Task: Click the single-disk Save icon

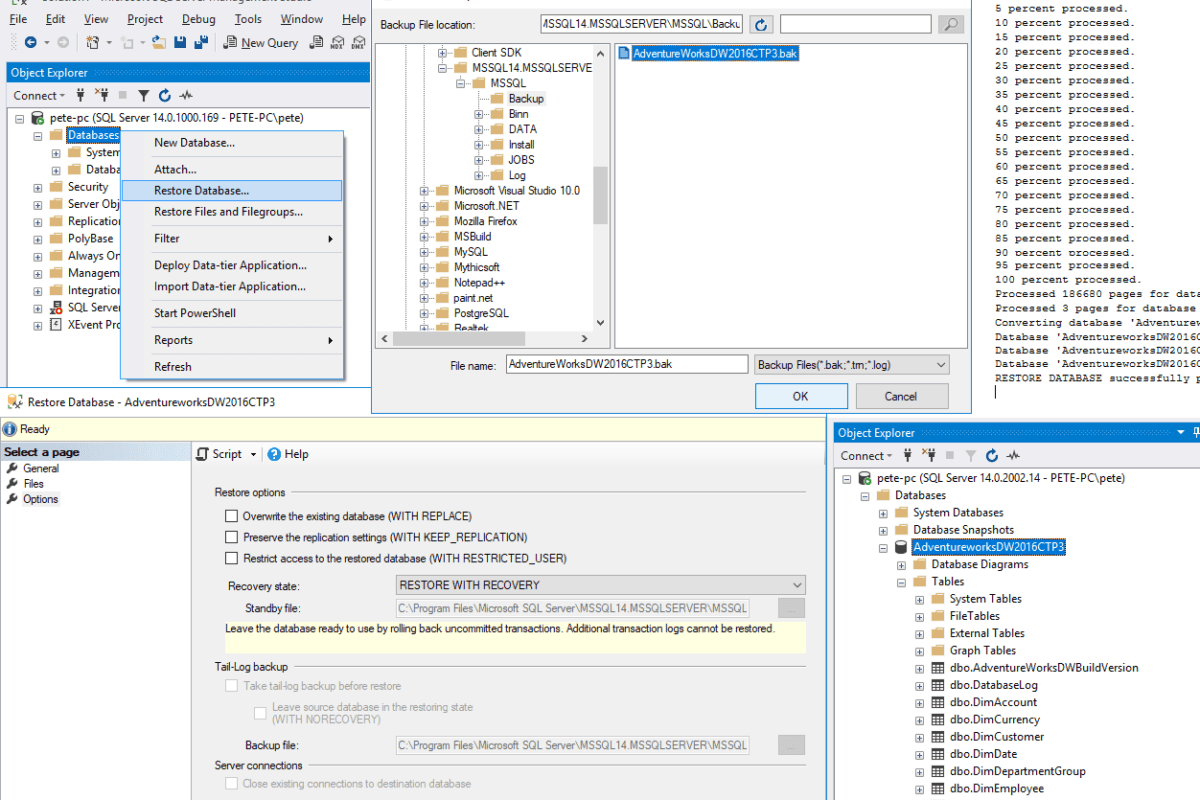Action: coord(179,43)
